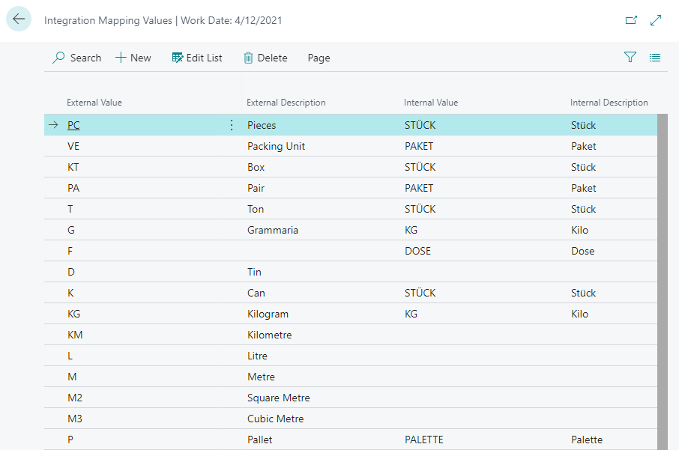Image resolution: width=679 pixels, height=450 pixels.
Task: Open Internal Value column header options
Action: (x=431, y=103)
